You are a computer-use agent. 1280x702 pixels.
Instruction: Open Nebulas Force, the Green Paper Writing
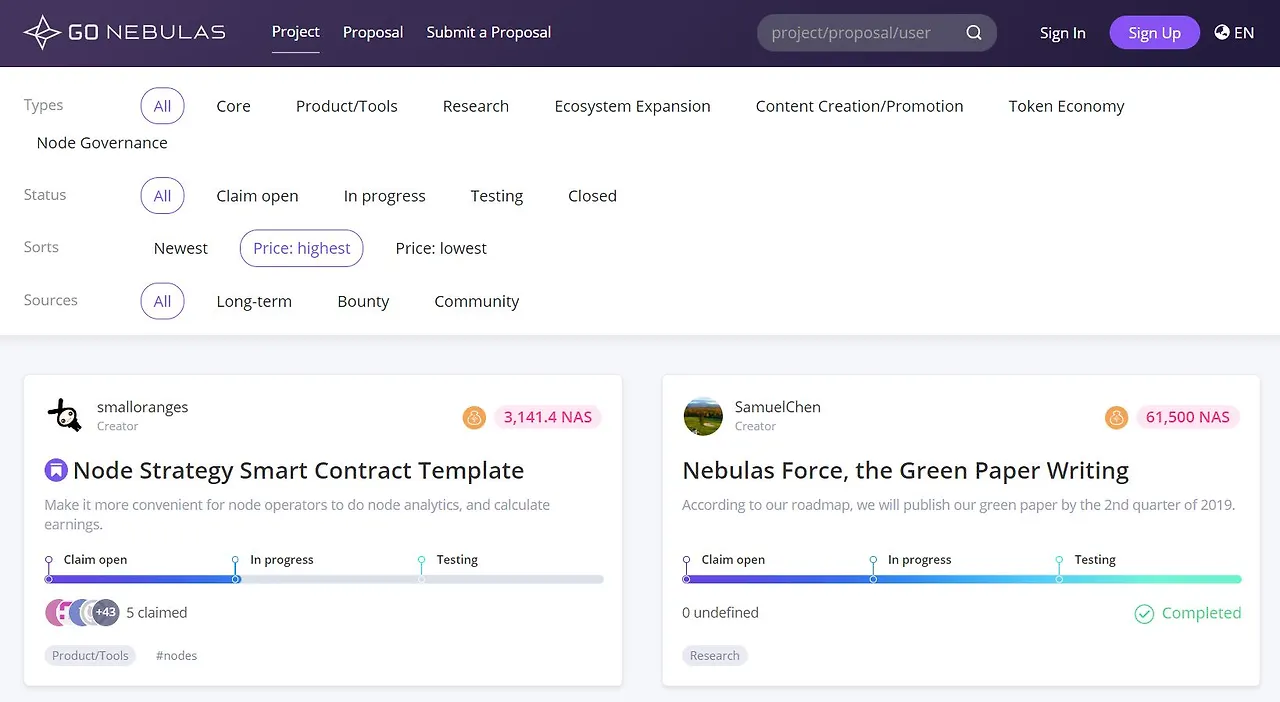click(905, 470)
